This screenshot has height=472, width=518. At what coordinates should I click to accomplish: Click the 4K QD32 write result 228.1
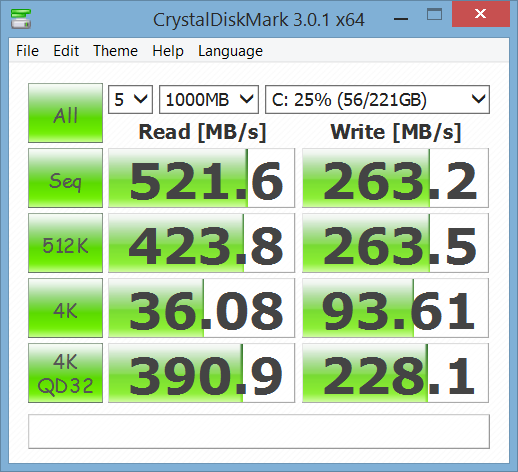pyautogui.click(x=395, y=373)
